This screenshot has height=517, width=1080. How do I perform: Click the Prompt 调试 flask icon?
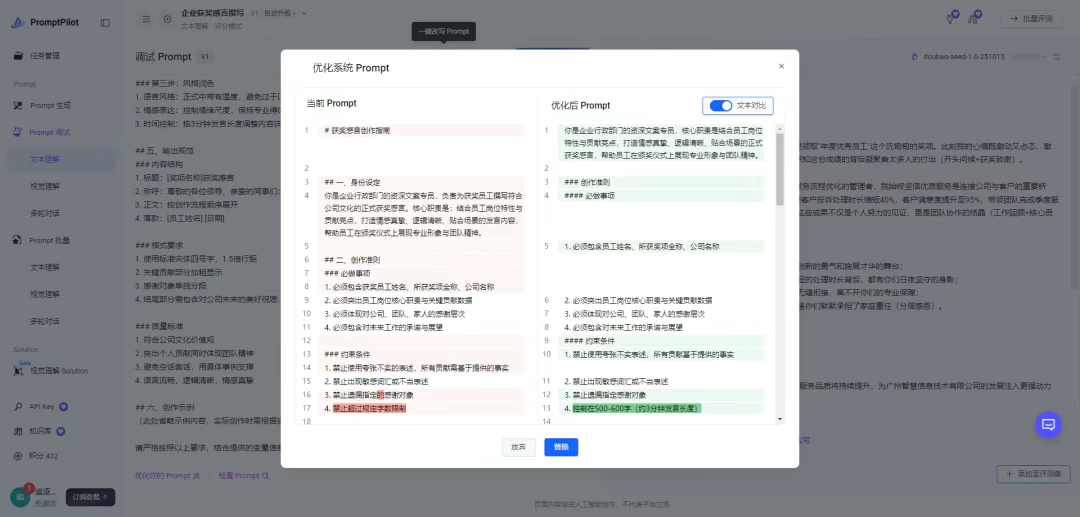click(x=19, y=132)
